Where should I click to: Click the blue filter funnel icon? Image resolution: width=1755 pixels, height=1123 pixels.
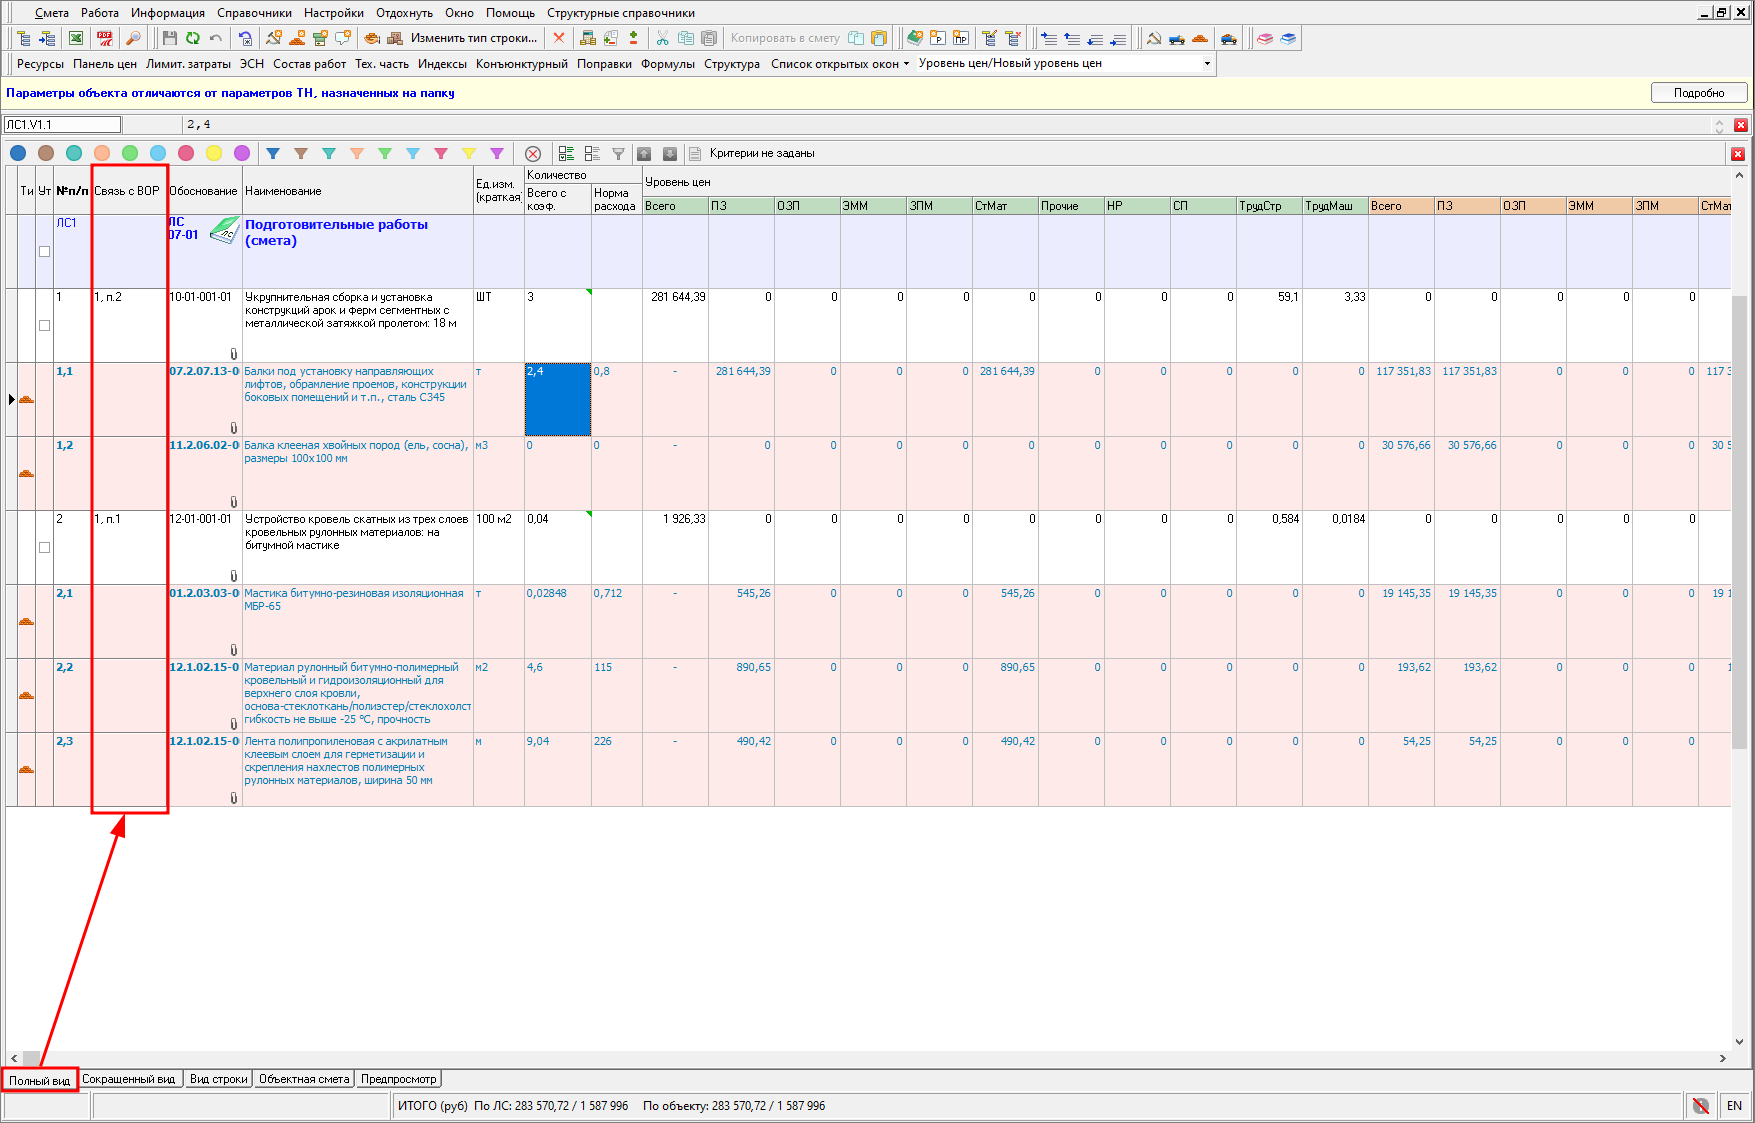(273, 153)
